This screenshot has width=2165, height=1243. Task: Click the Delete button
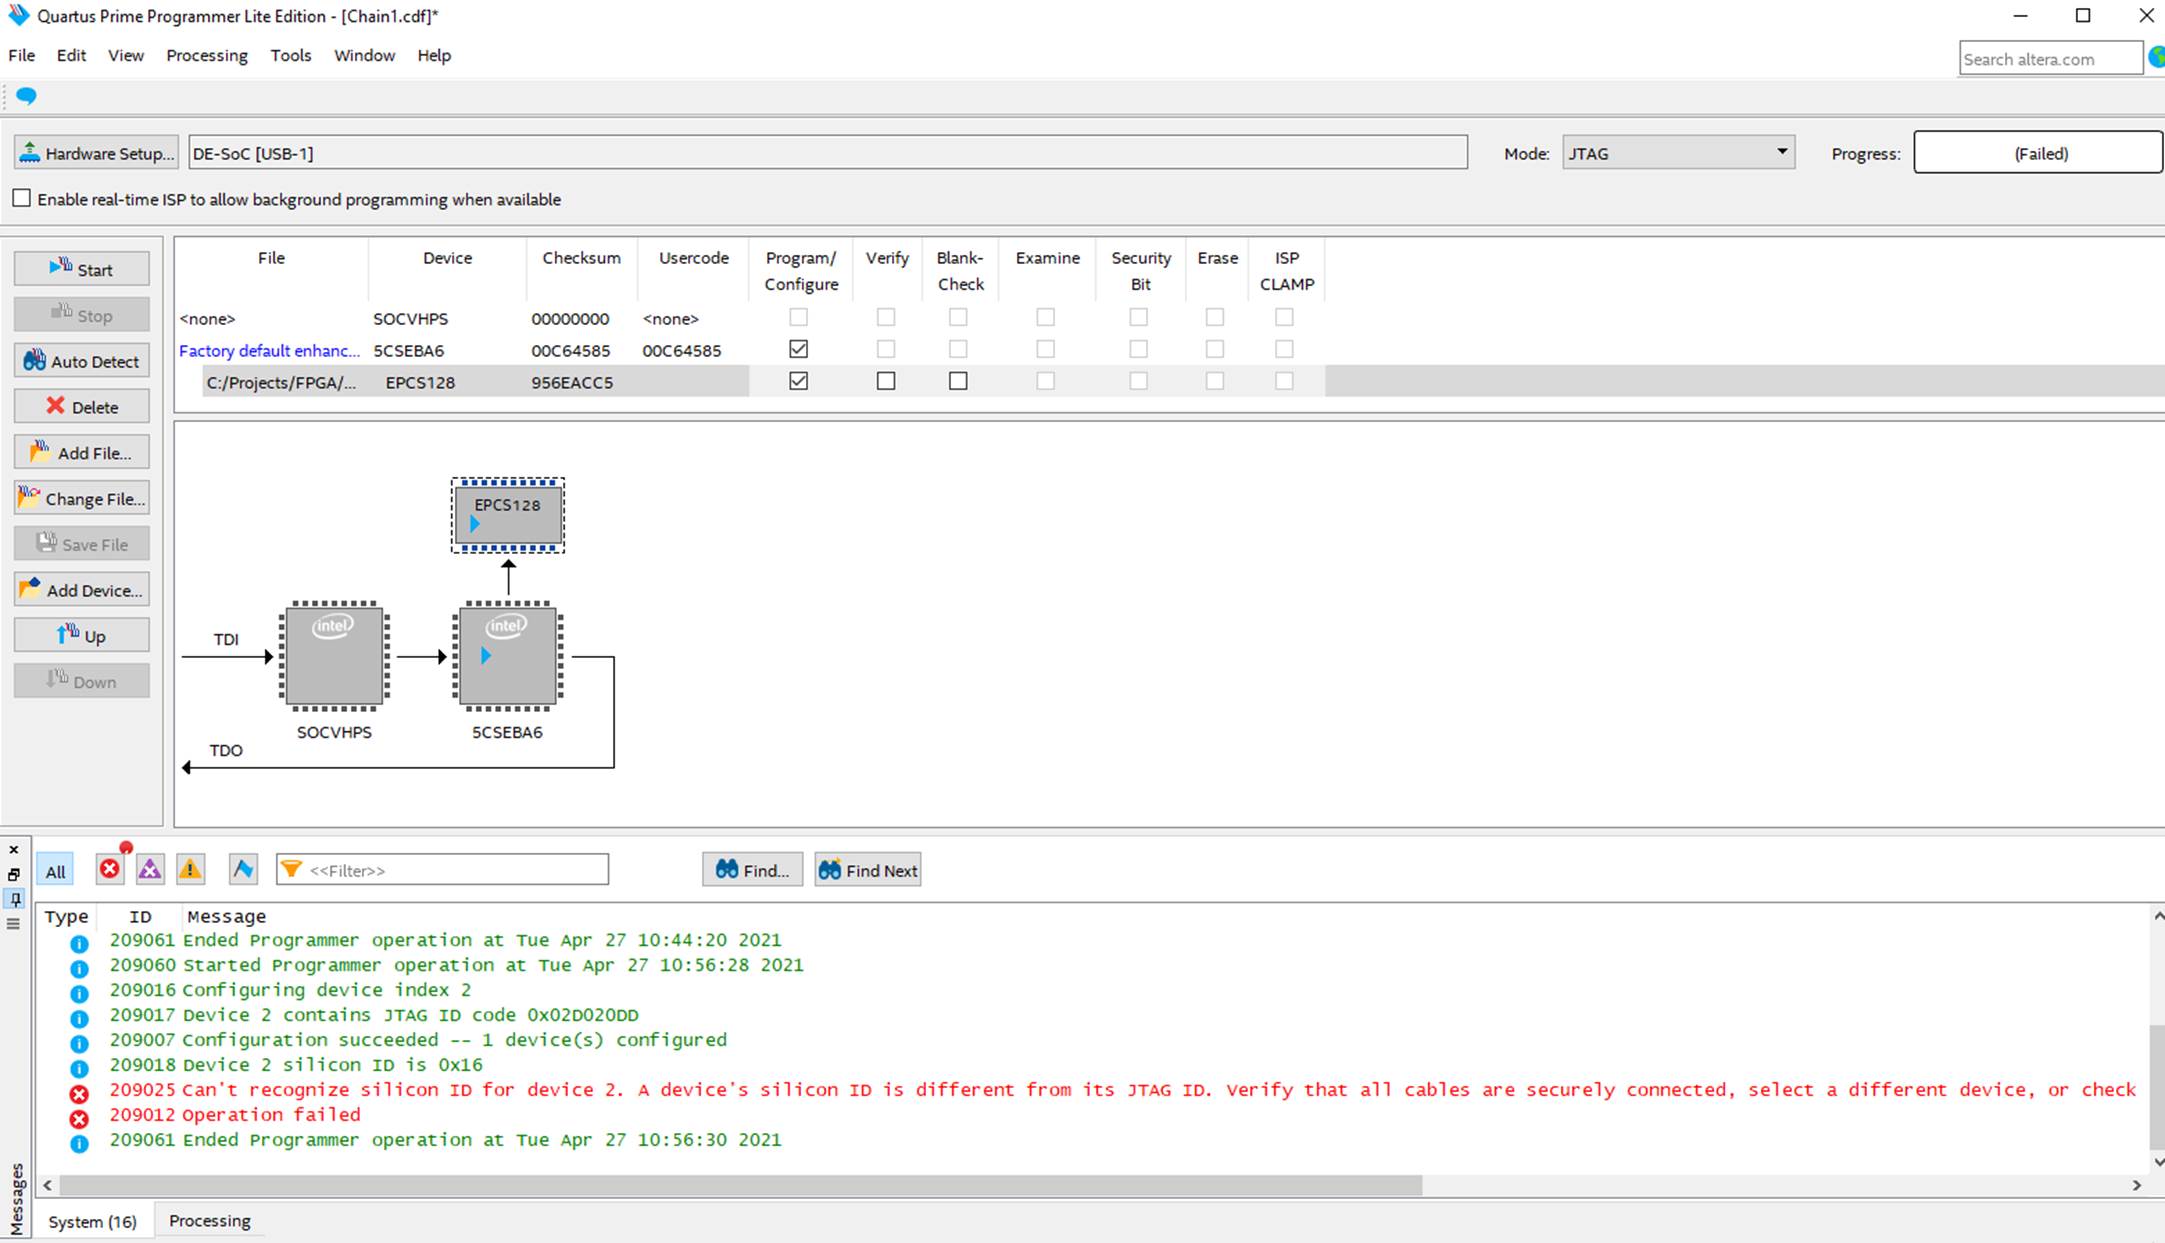[x=82, y=407]
